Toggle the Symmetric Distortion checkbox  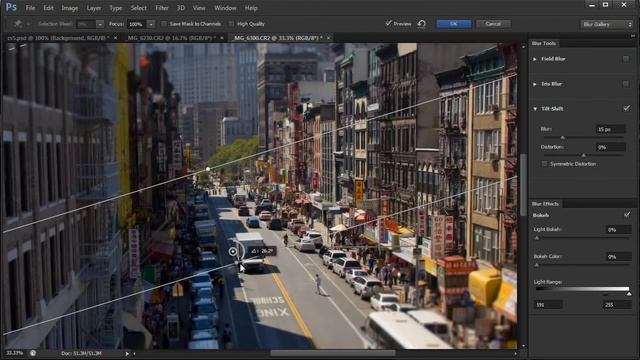[544, 164]
